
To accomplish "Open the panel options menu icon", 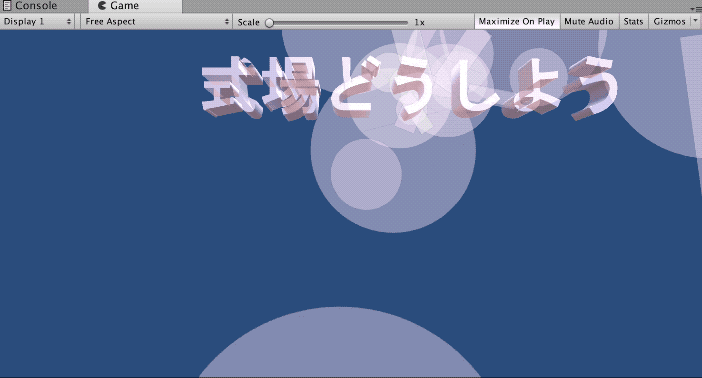I will [x=696, y=9].
